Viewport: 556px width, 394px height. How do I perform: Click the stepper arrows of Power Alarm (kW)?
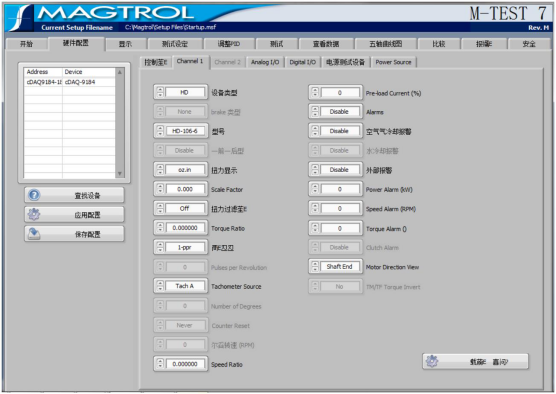[315, 189]
